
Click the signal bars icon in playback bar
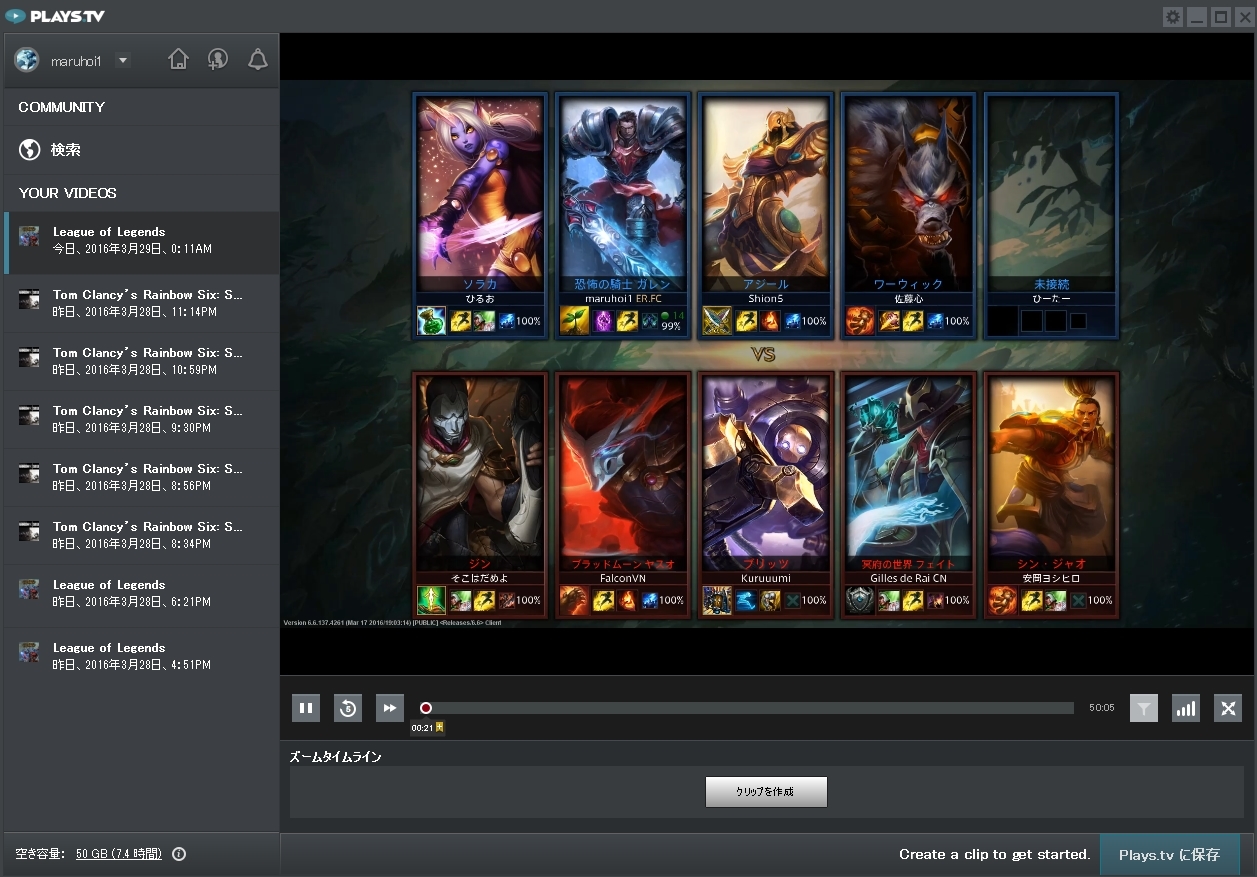click(1186, 708)
